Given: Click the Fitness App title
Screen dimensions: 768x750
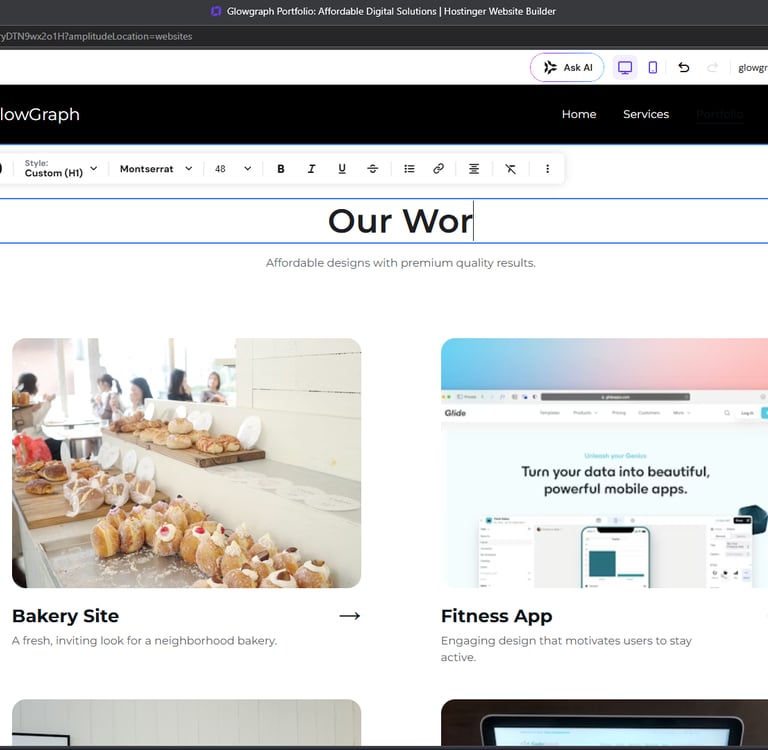Looking at the screenshot, I should (x=497, y=616).
